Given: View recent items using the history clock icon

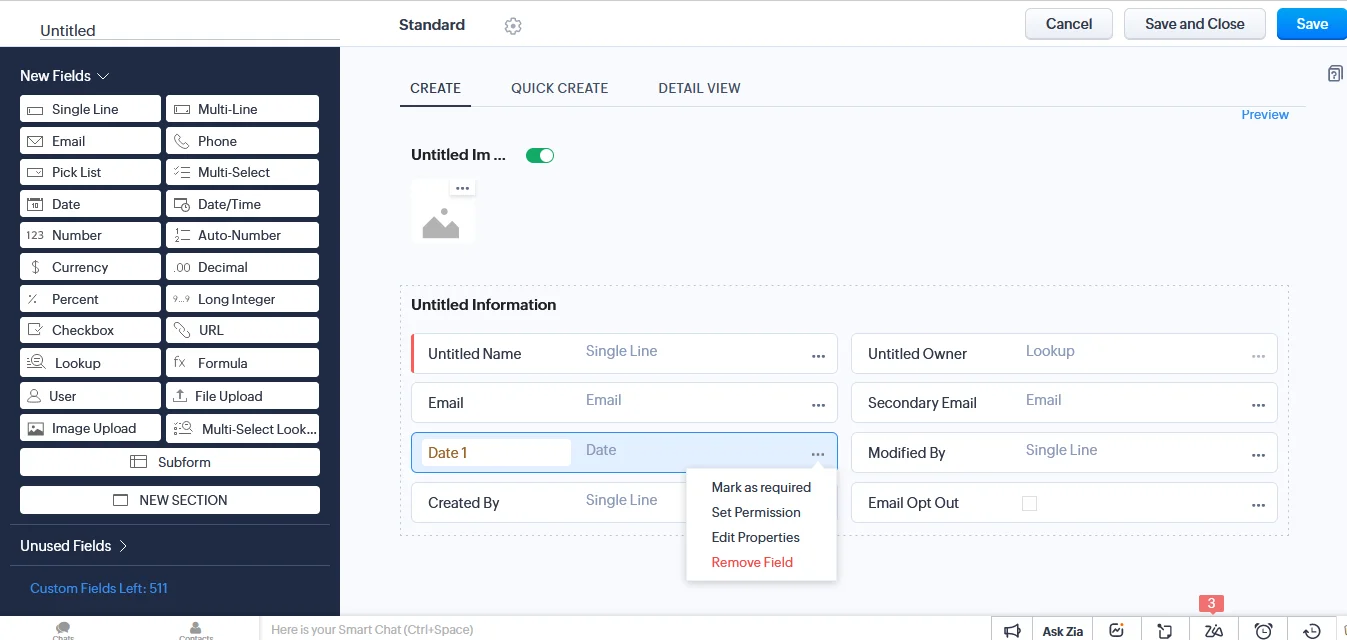Looking at the screenshot, I should click(1310, 629).
